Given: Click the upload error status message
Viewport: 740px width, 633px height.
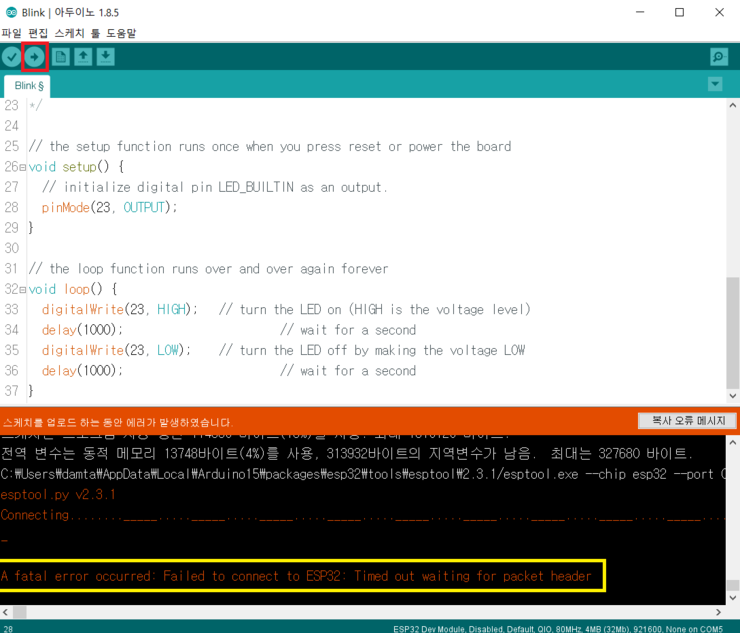Looking at the screenshot, I should click(x=118, y=422).
